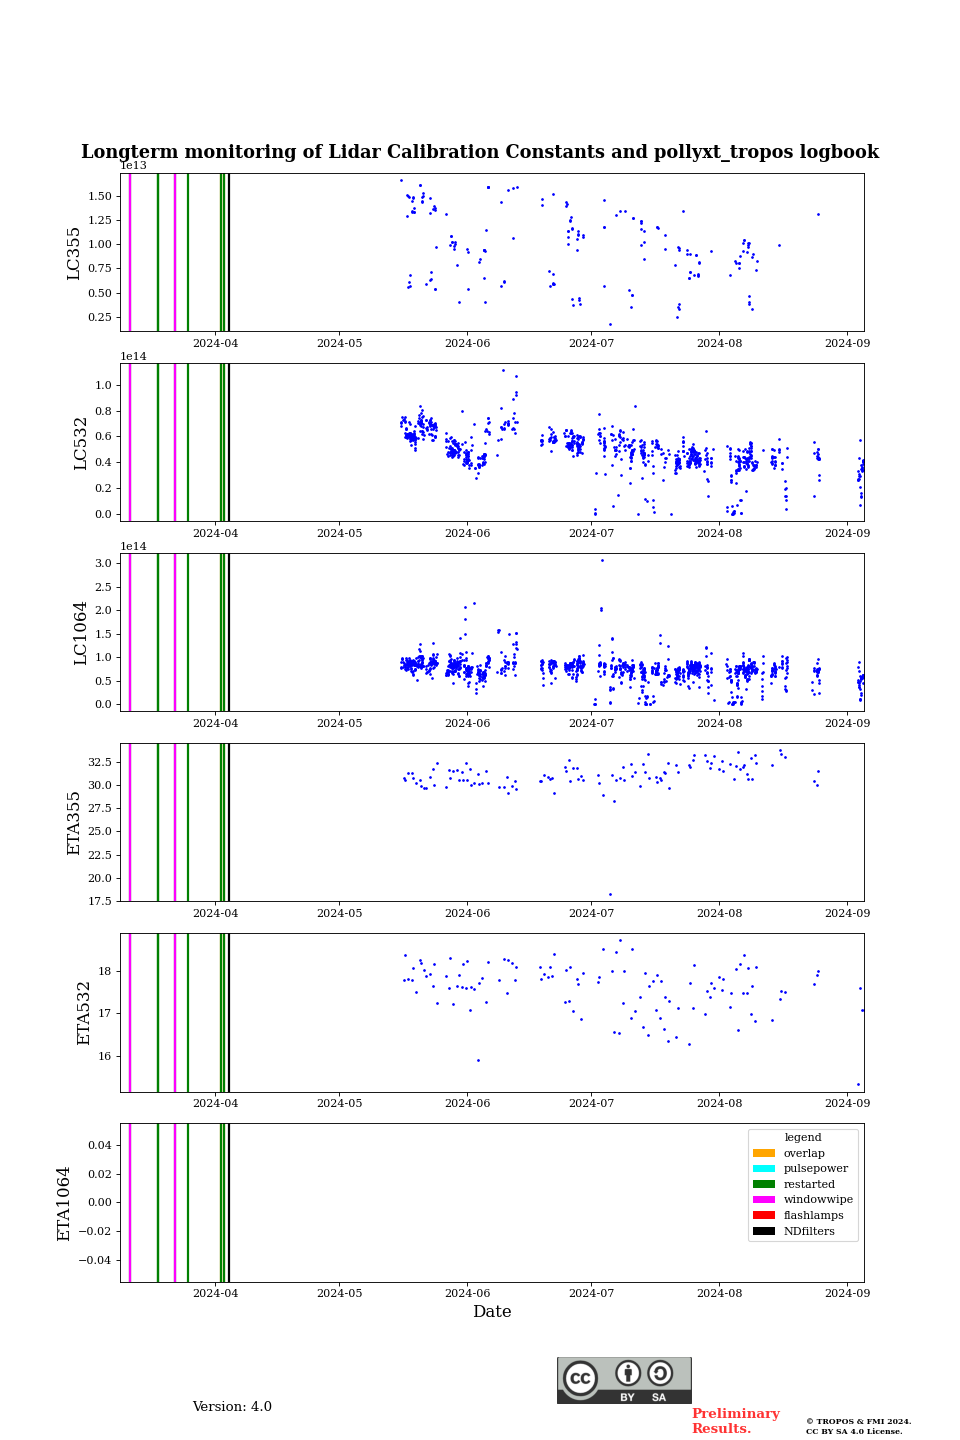
Task: Select the cyan pulsepower legend swatch
Action: pyautogui.click(x=764, y=1169)
